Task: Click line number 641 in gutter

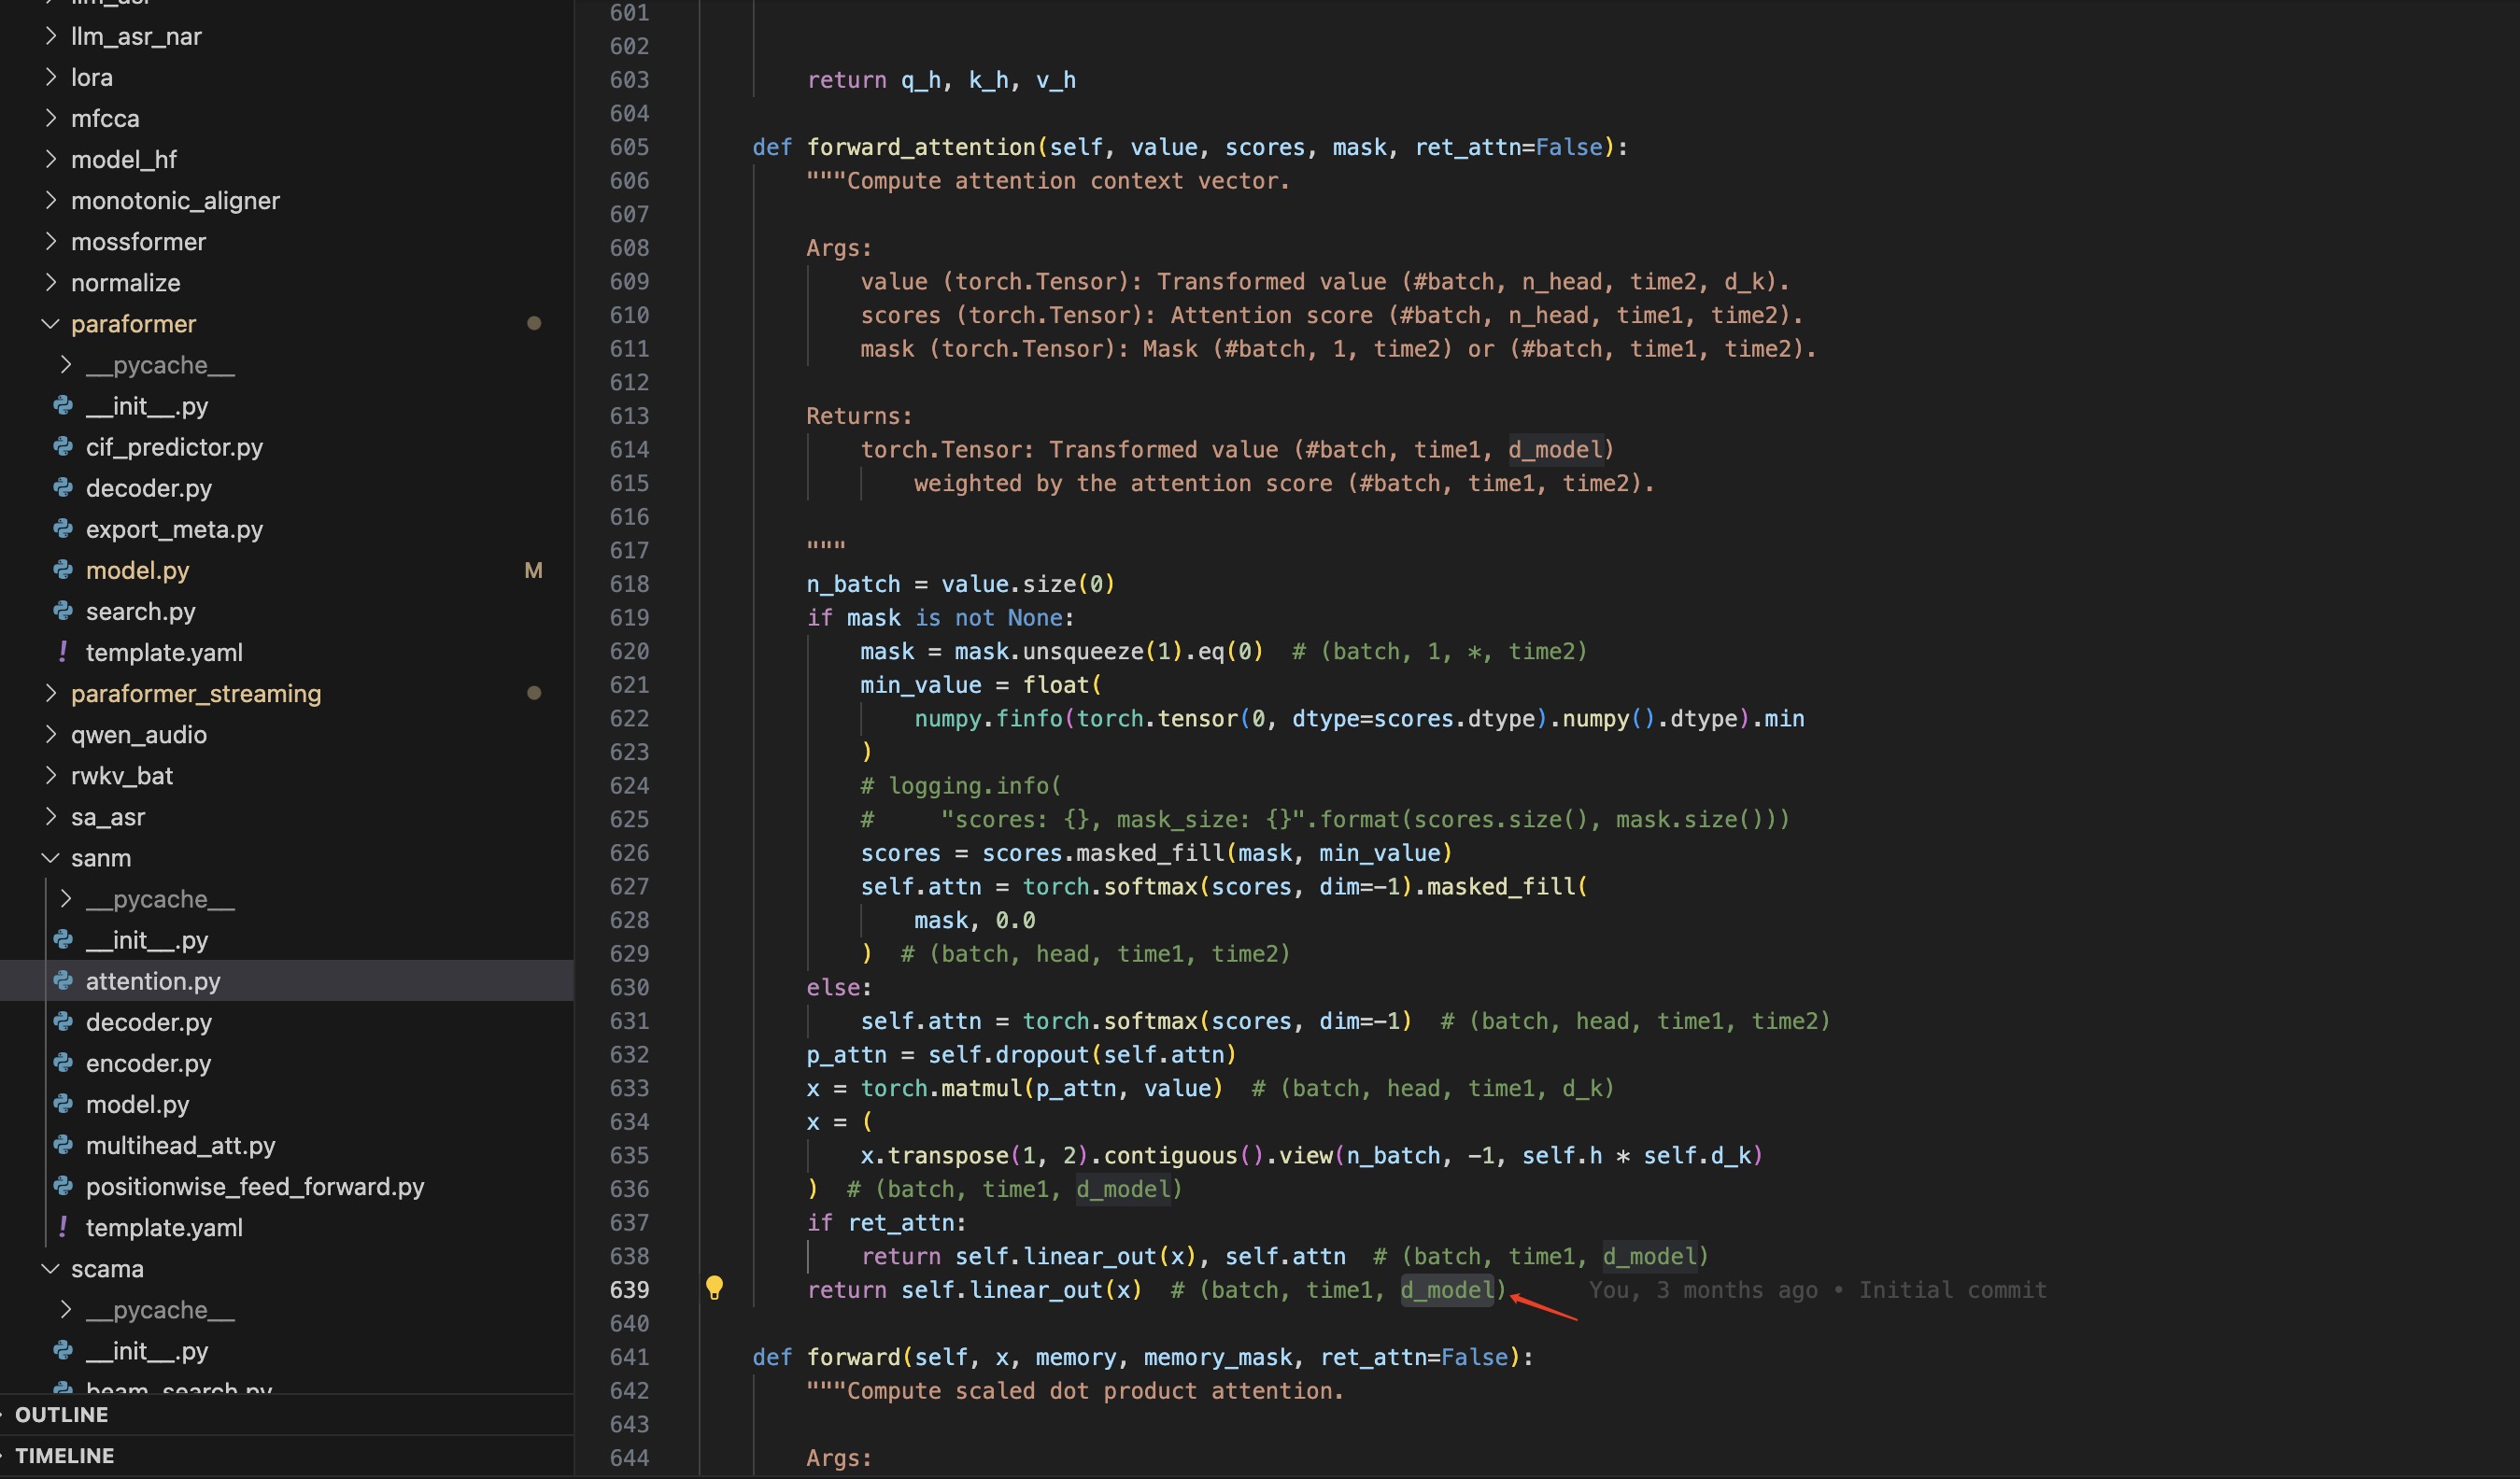Action: pyautogui.click(x=629, y=1356)
